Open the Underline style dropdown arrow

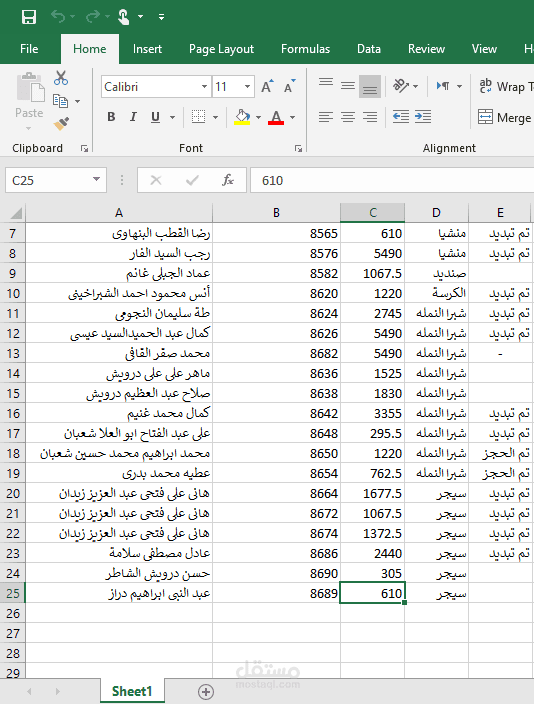point(172,118)
